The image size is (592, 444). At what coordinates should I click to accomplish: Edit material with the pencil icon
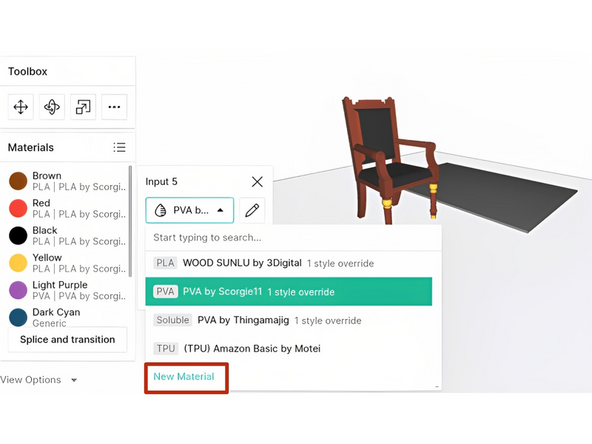252,210
